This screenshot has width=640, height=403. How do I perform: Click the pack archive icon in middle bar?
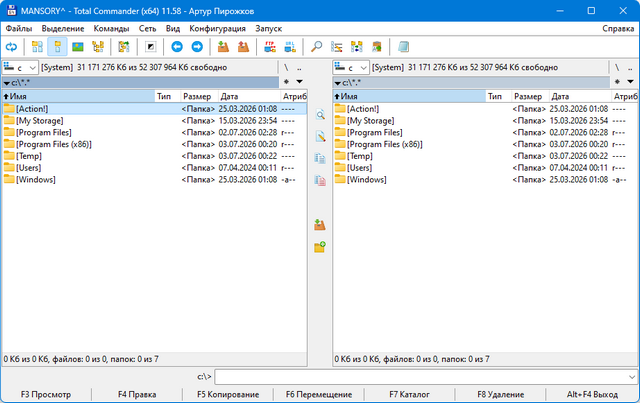(320, 225)
